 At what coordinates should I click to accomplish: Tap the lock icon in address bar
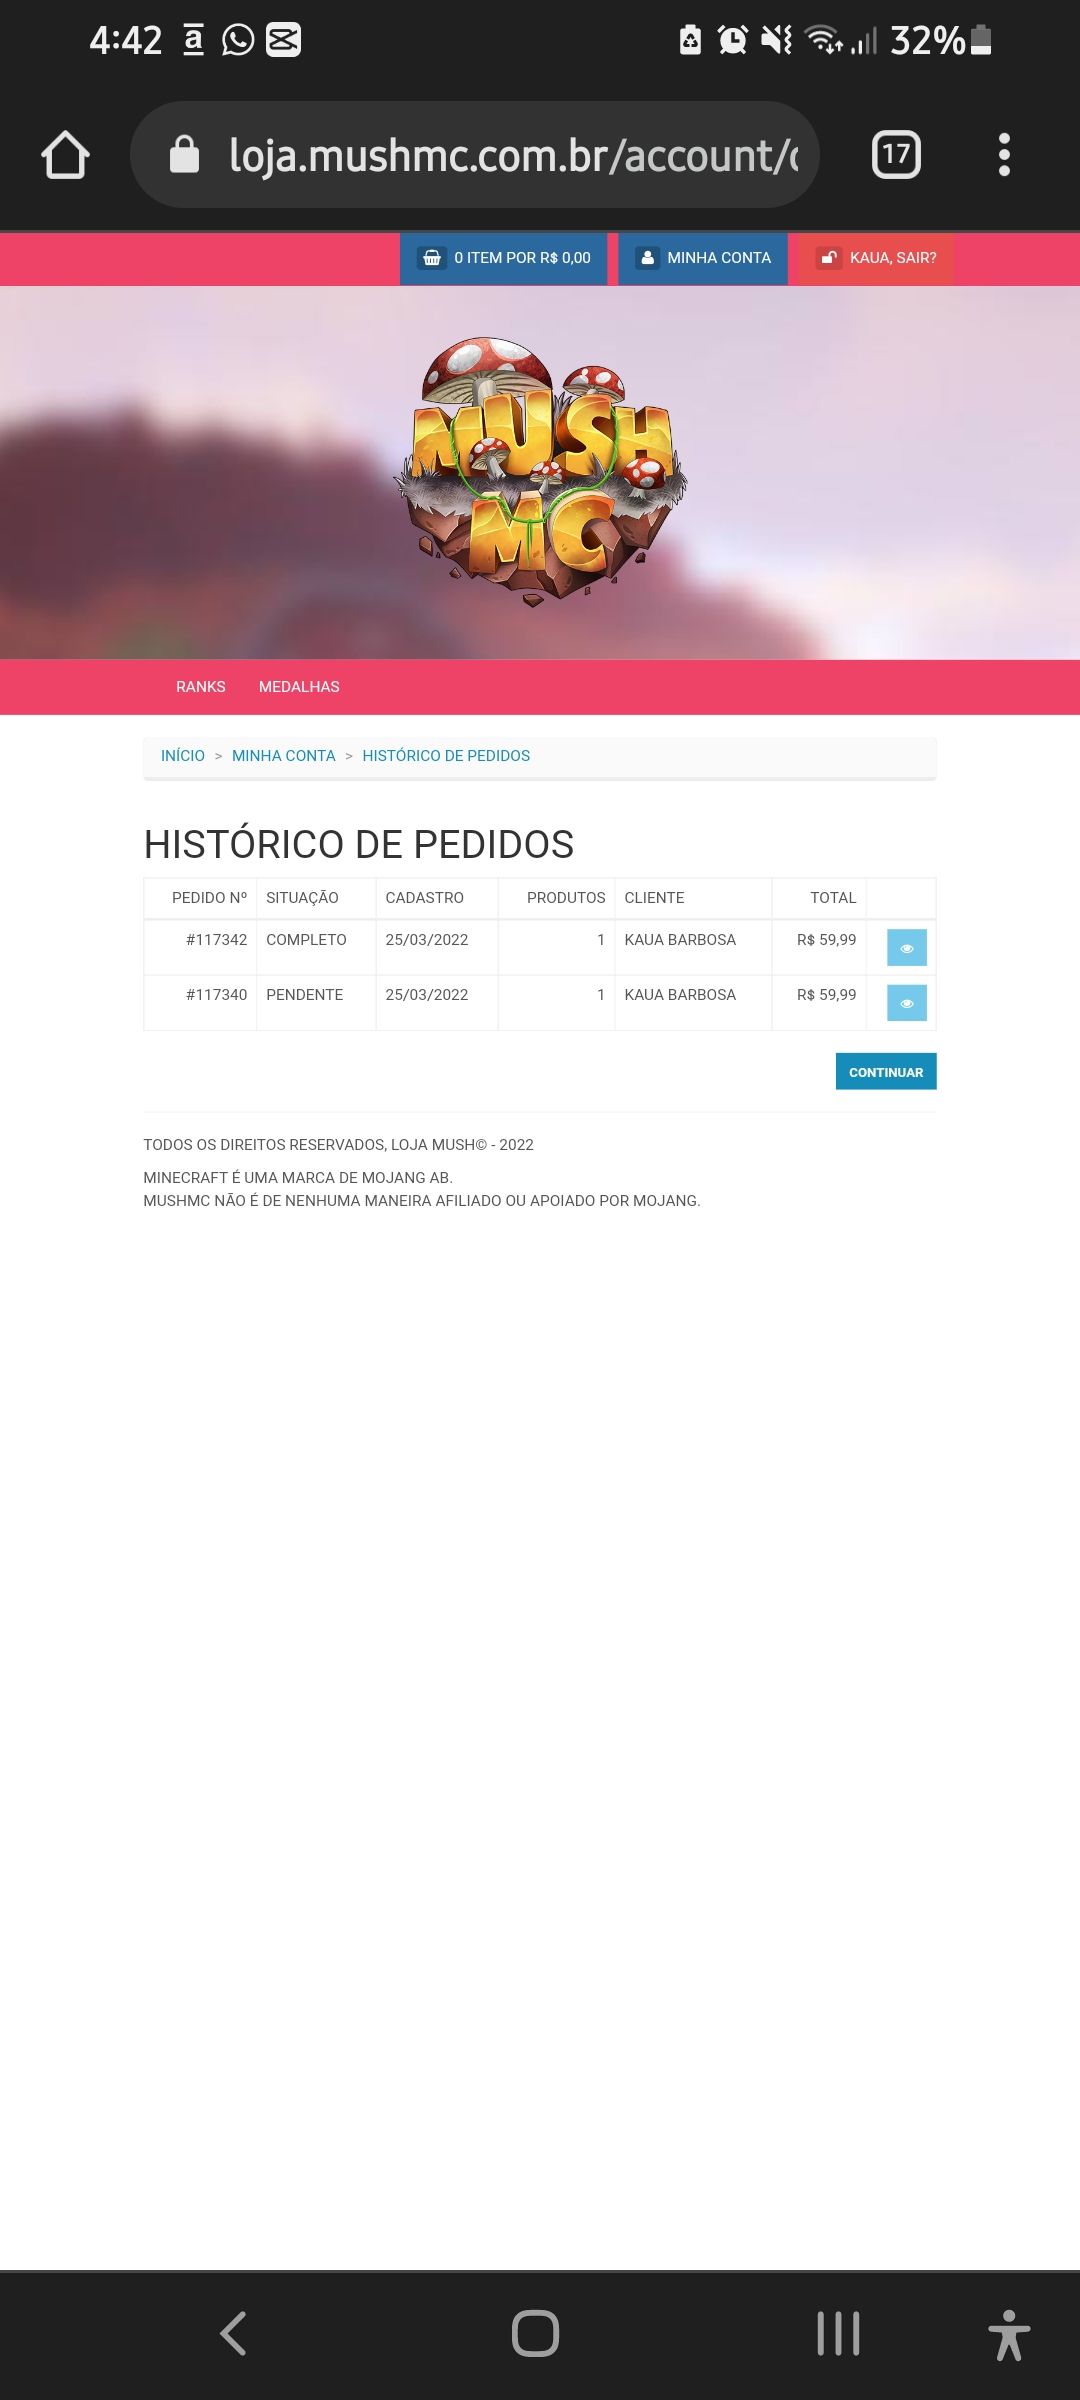[x=184, y=155]
